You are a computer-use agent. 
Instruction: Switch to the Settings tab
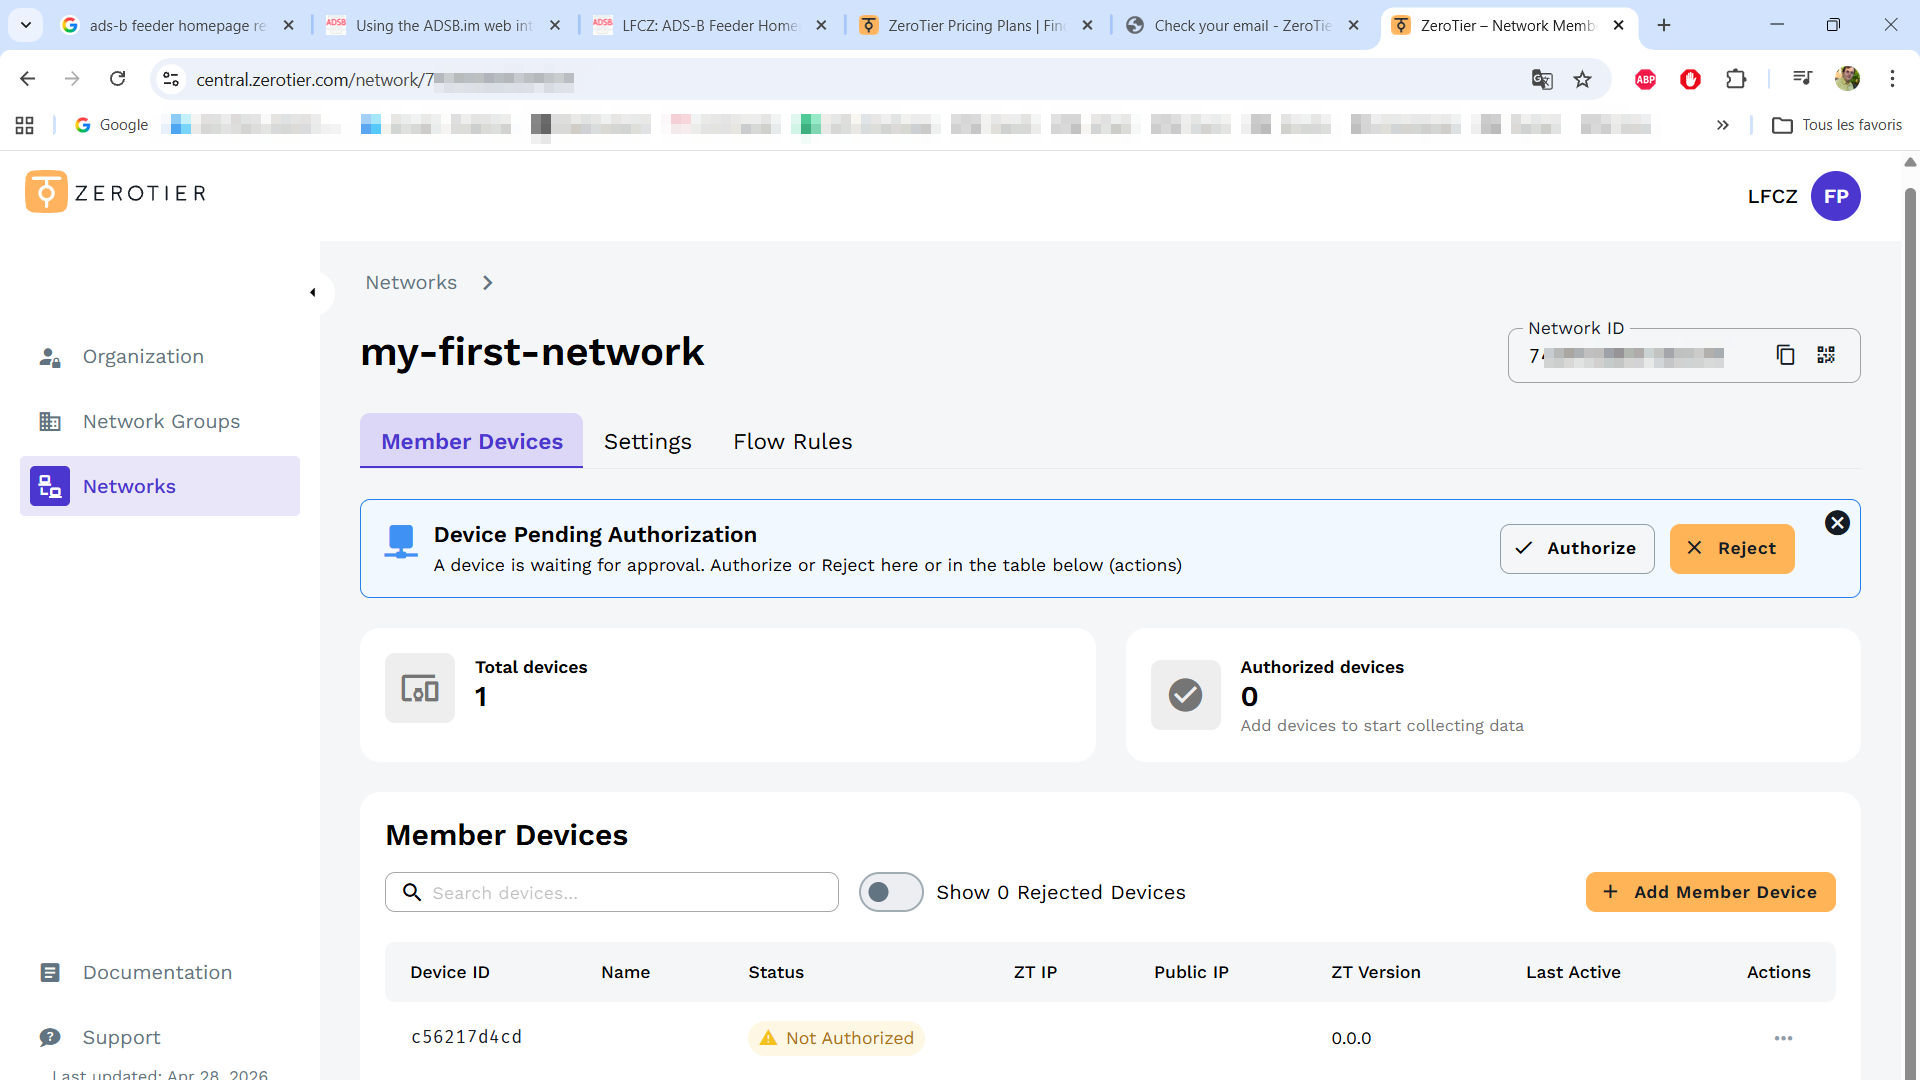(x=648, y=441)
